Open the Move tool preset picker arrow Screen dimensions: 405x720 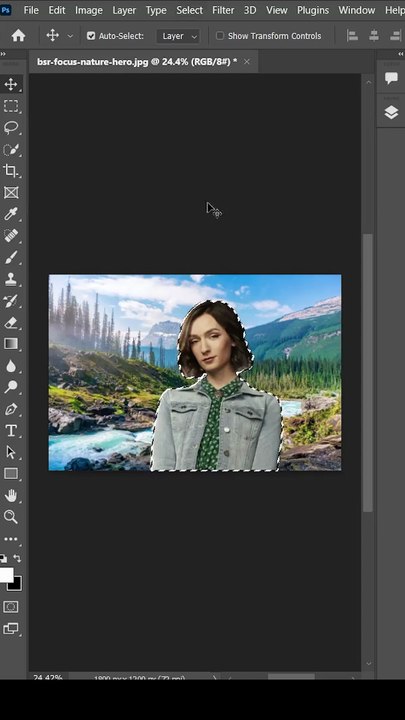[x=70, y=36]
